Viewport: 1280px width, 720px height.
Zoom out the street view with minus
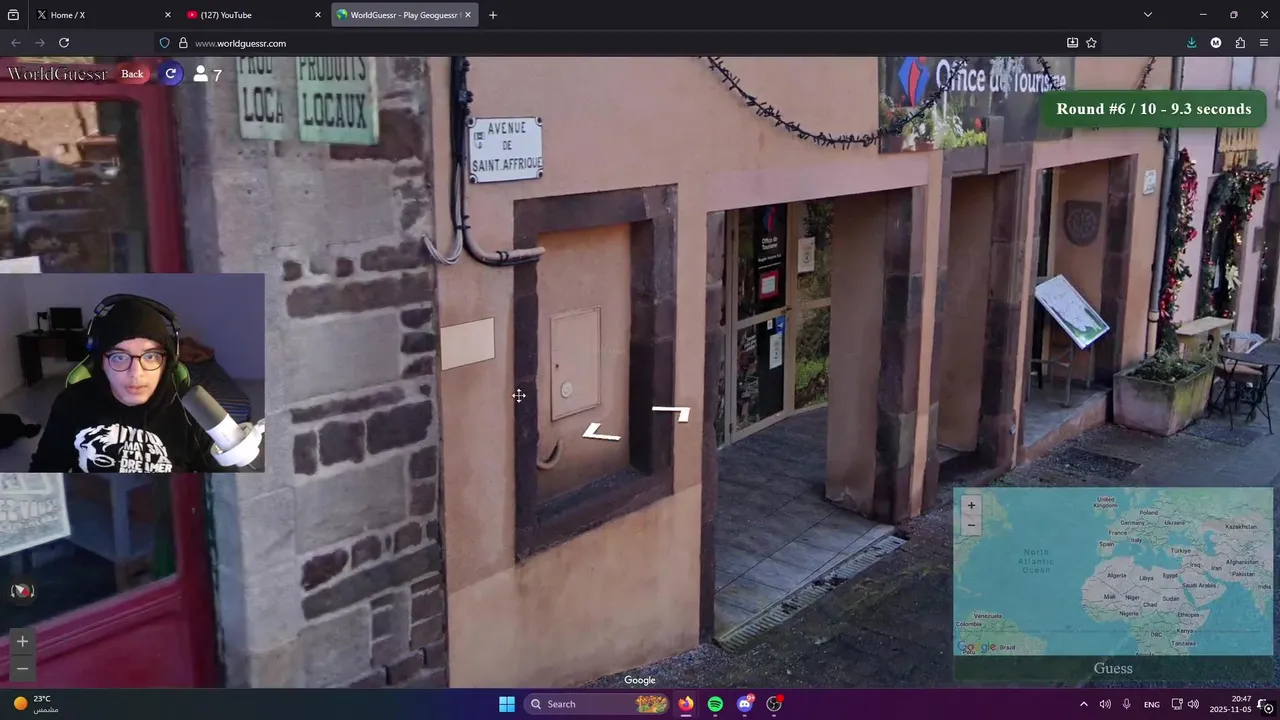[22, 668]
